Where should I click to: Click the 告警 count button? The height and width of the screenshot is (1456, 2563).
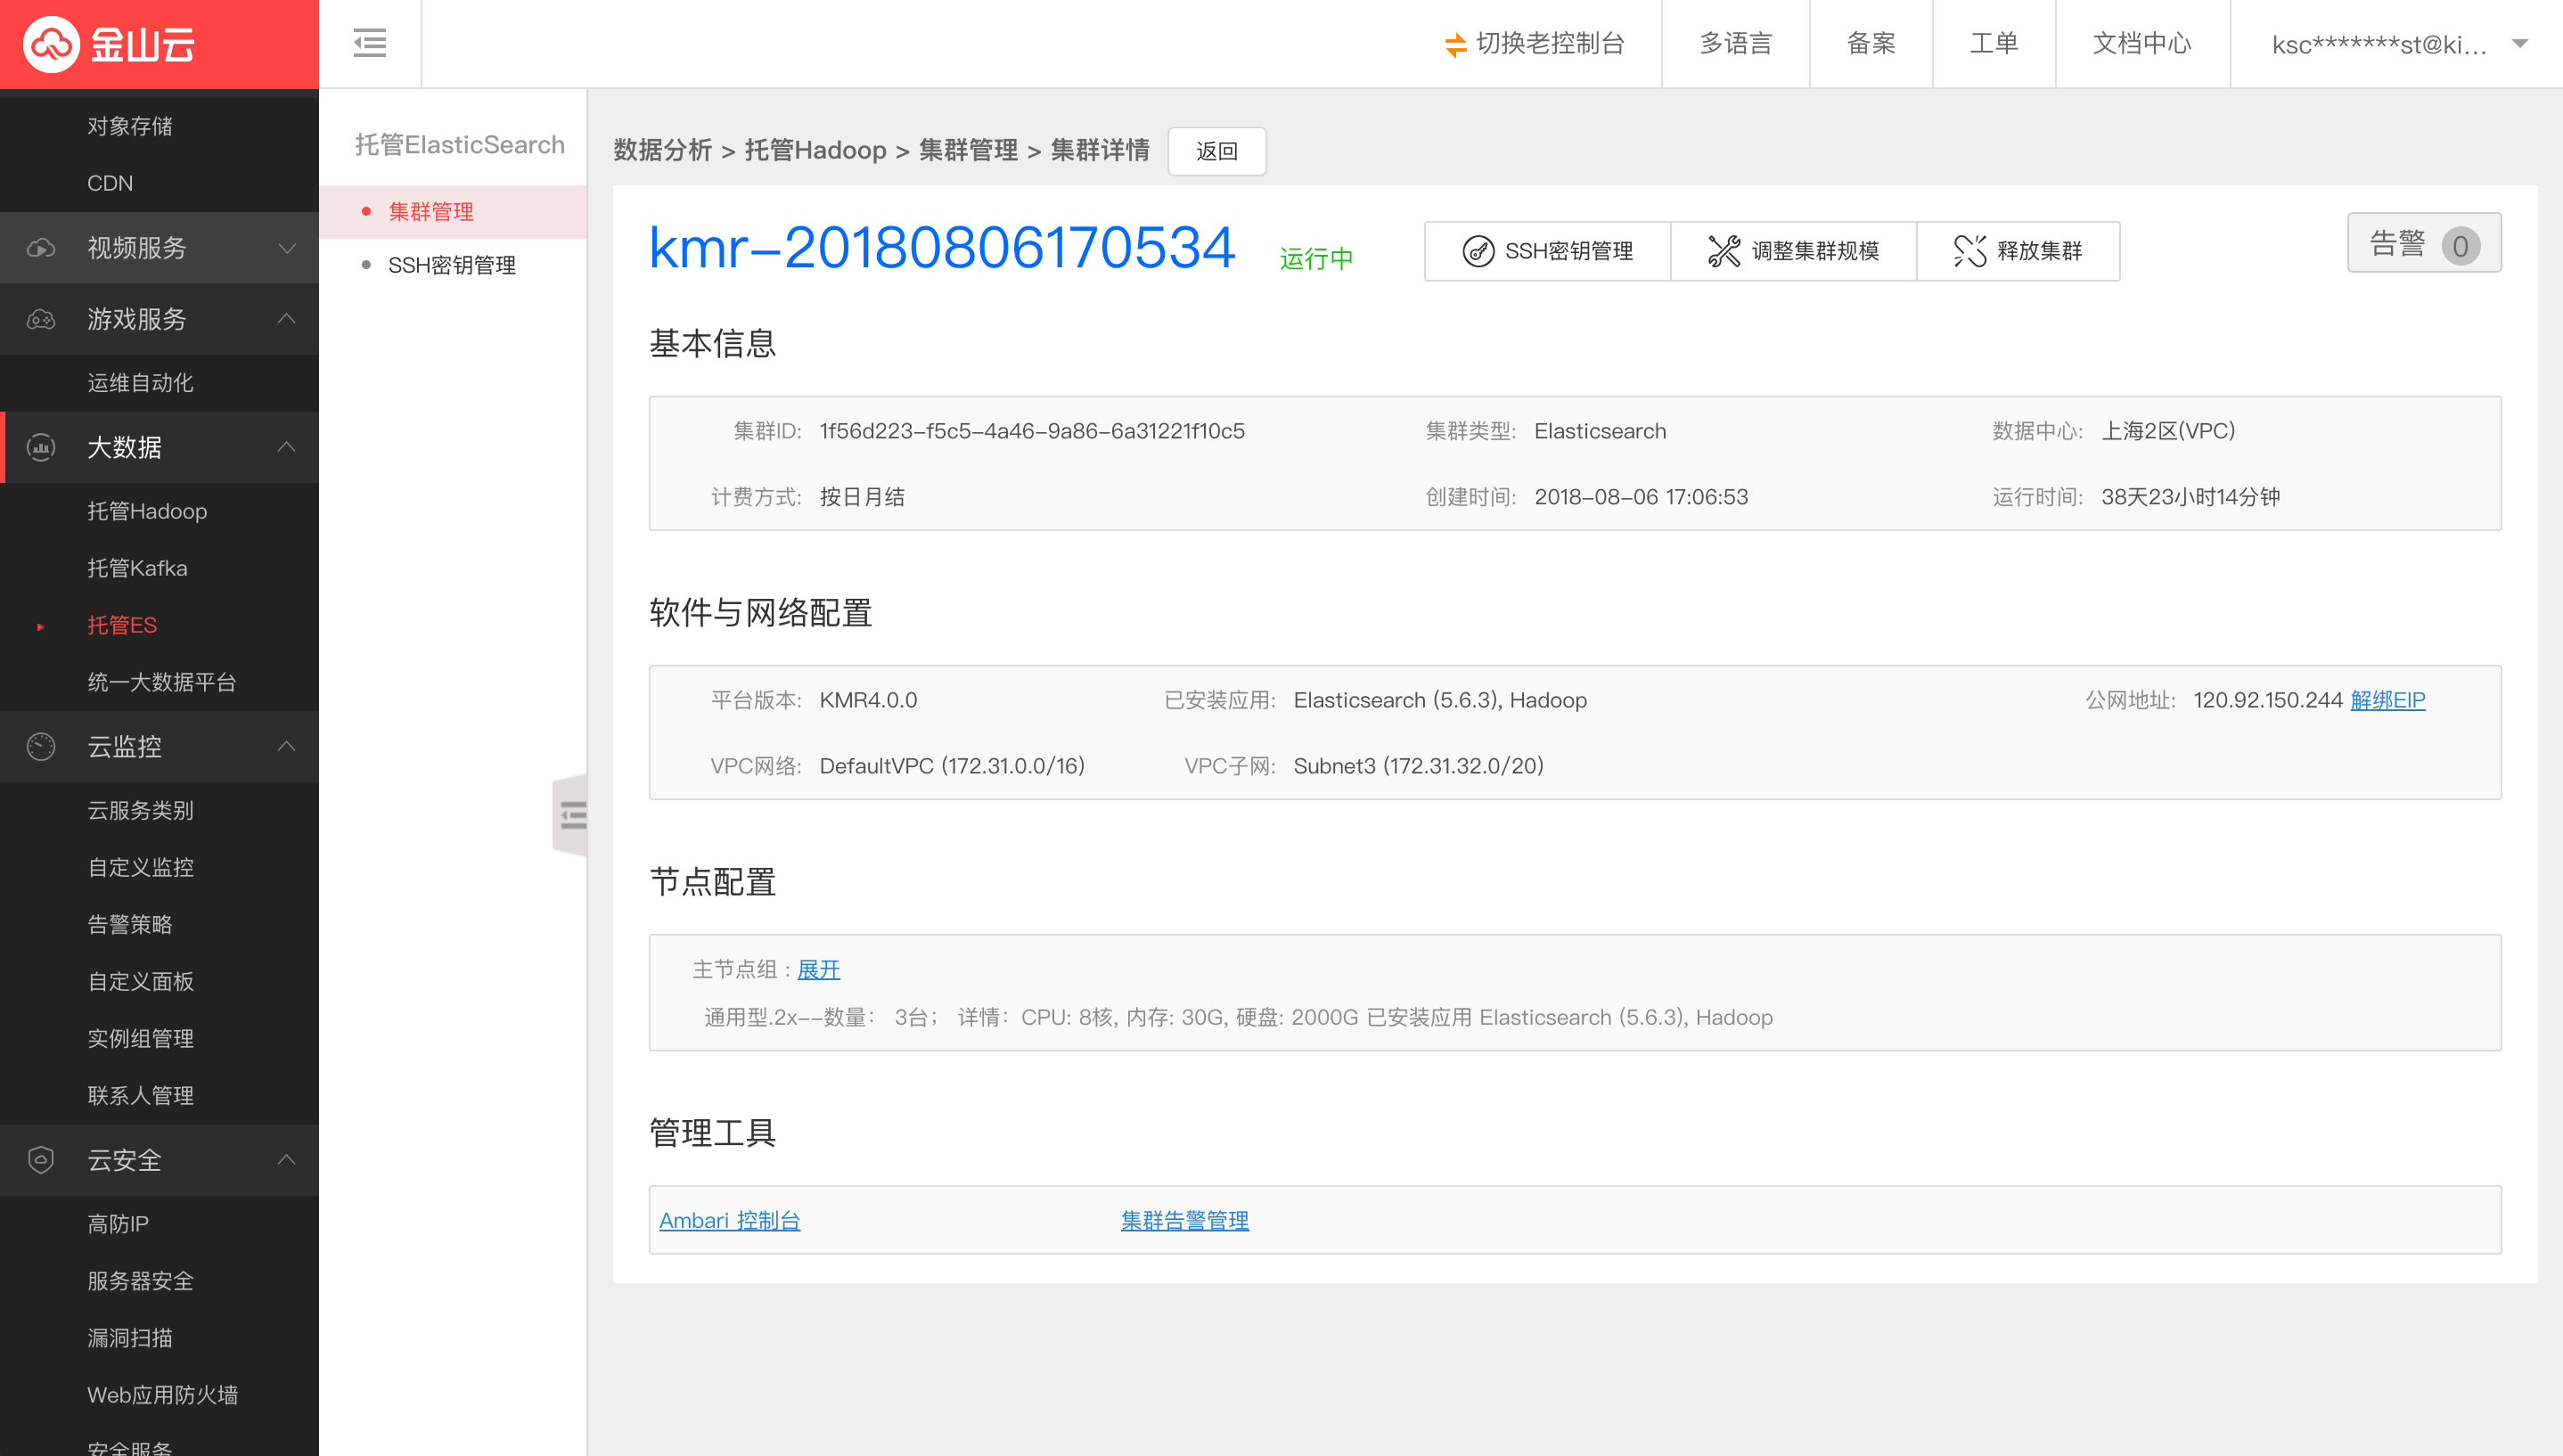2424,243
